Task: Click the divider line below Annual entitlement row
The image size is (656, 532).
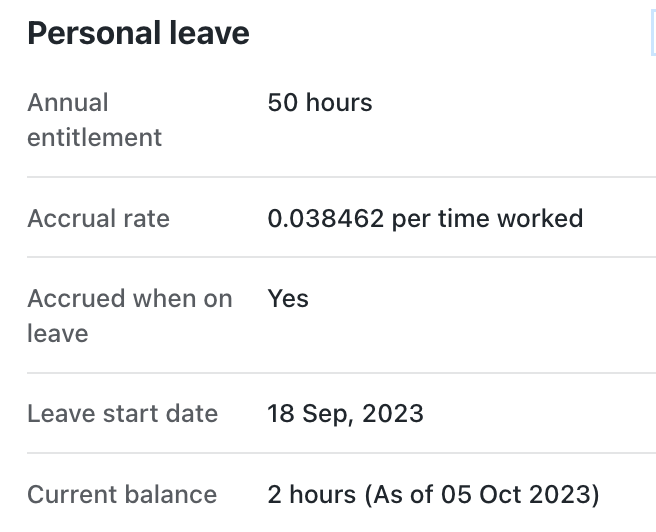Action: point(341,177)
